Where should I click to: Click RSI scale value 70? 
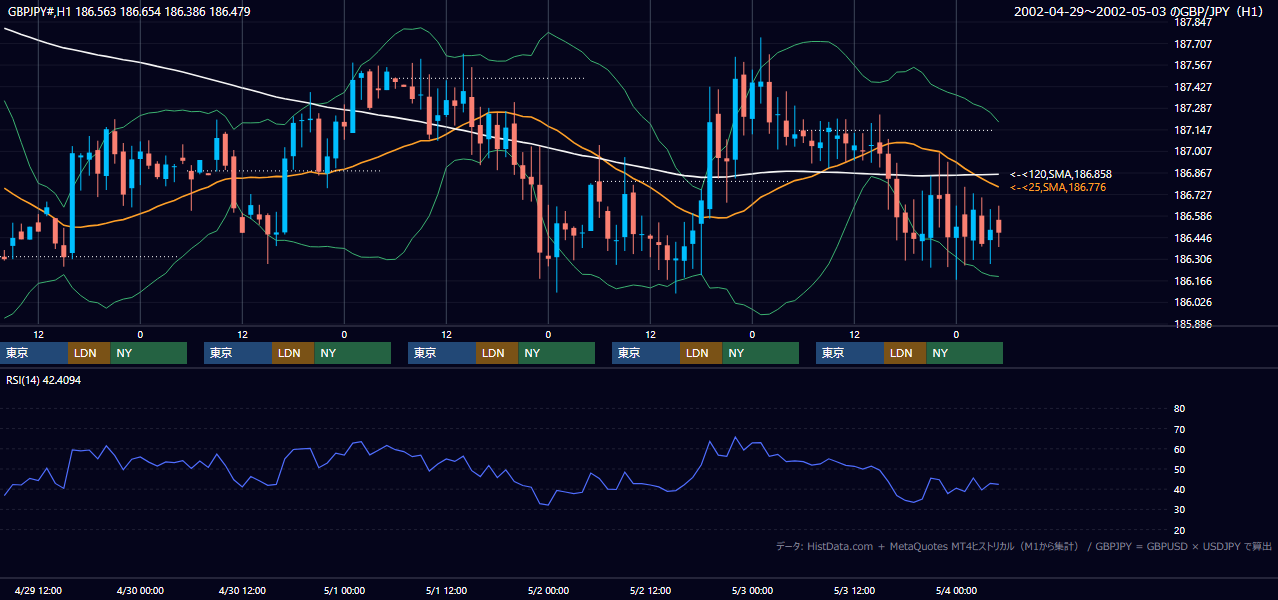(1179, 429)
